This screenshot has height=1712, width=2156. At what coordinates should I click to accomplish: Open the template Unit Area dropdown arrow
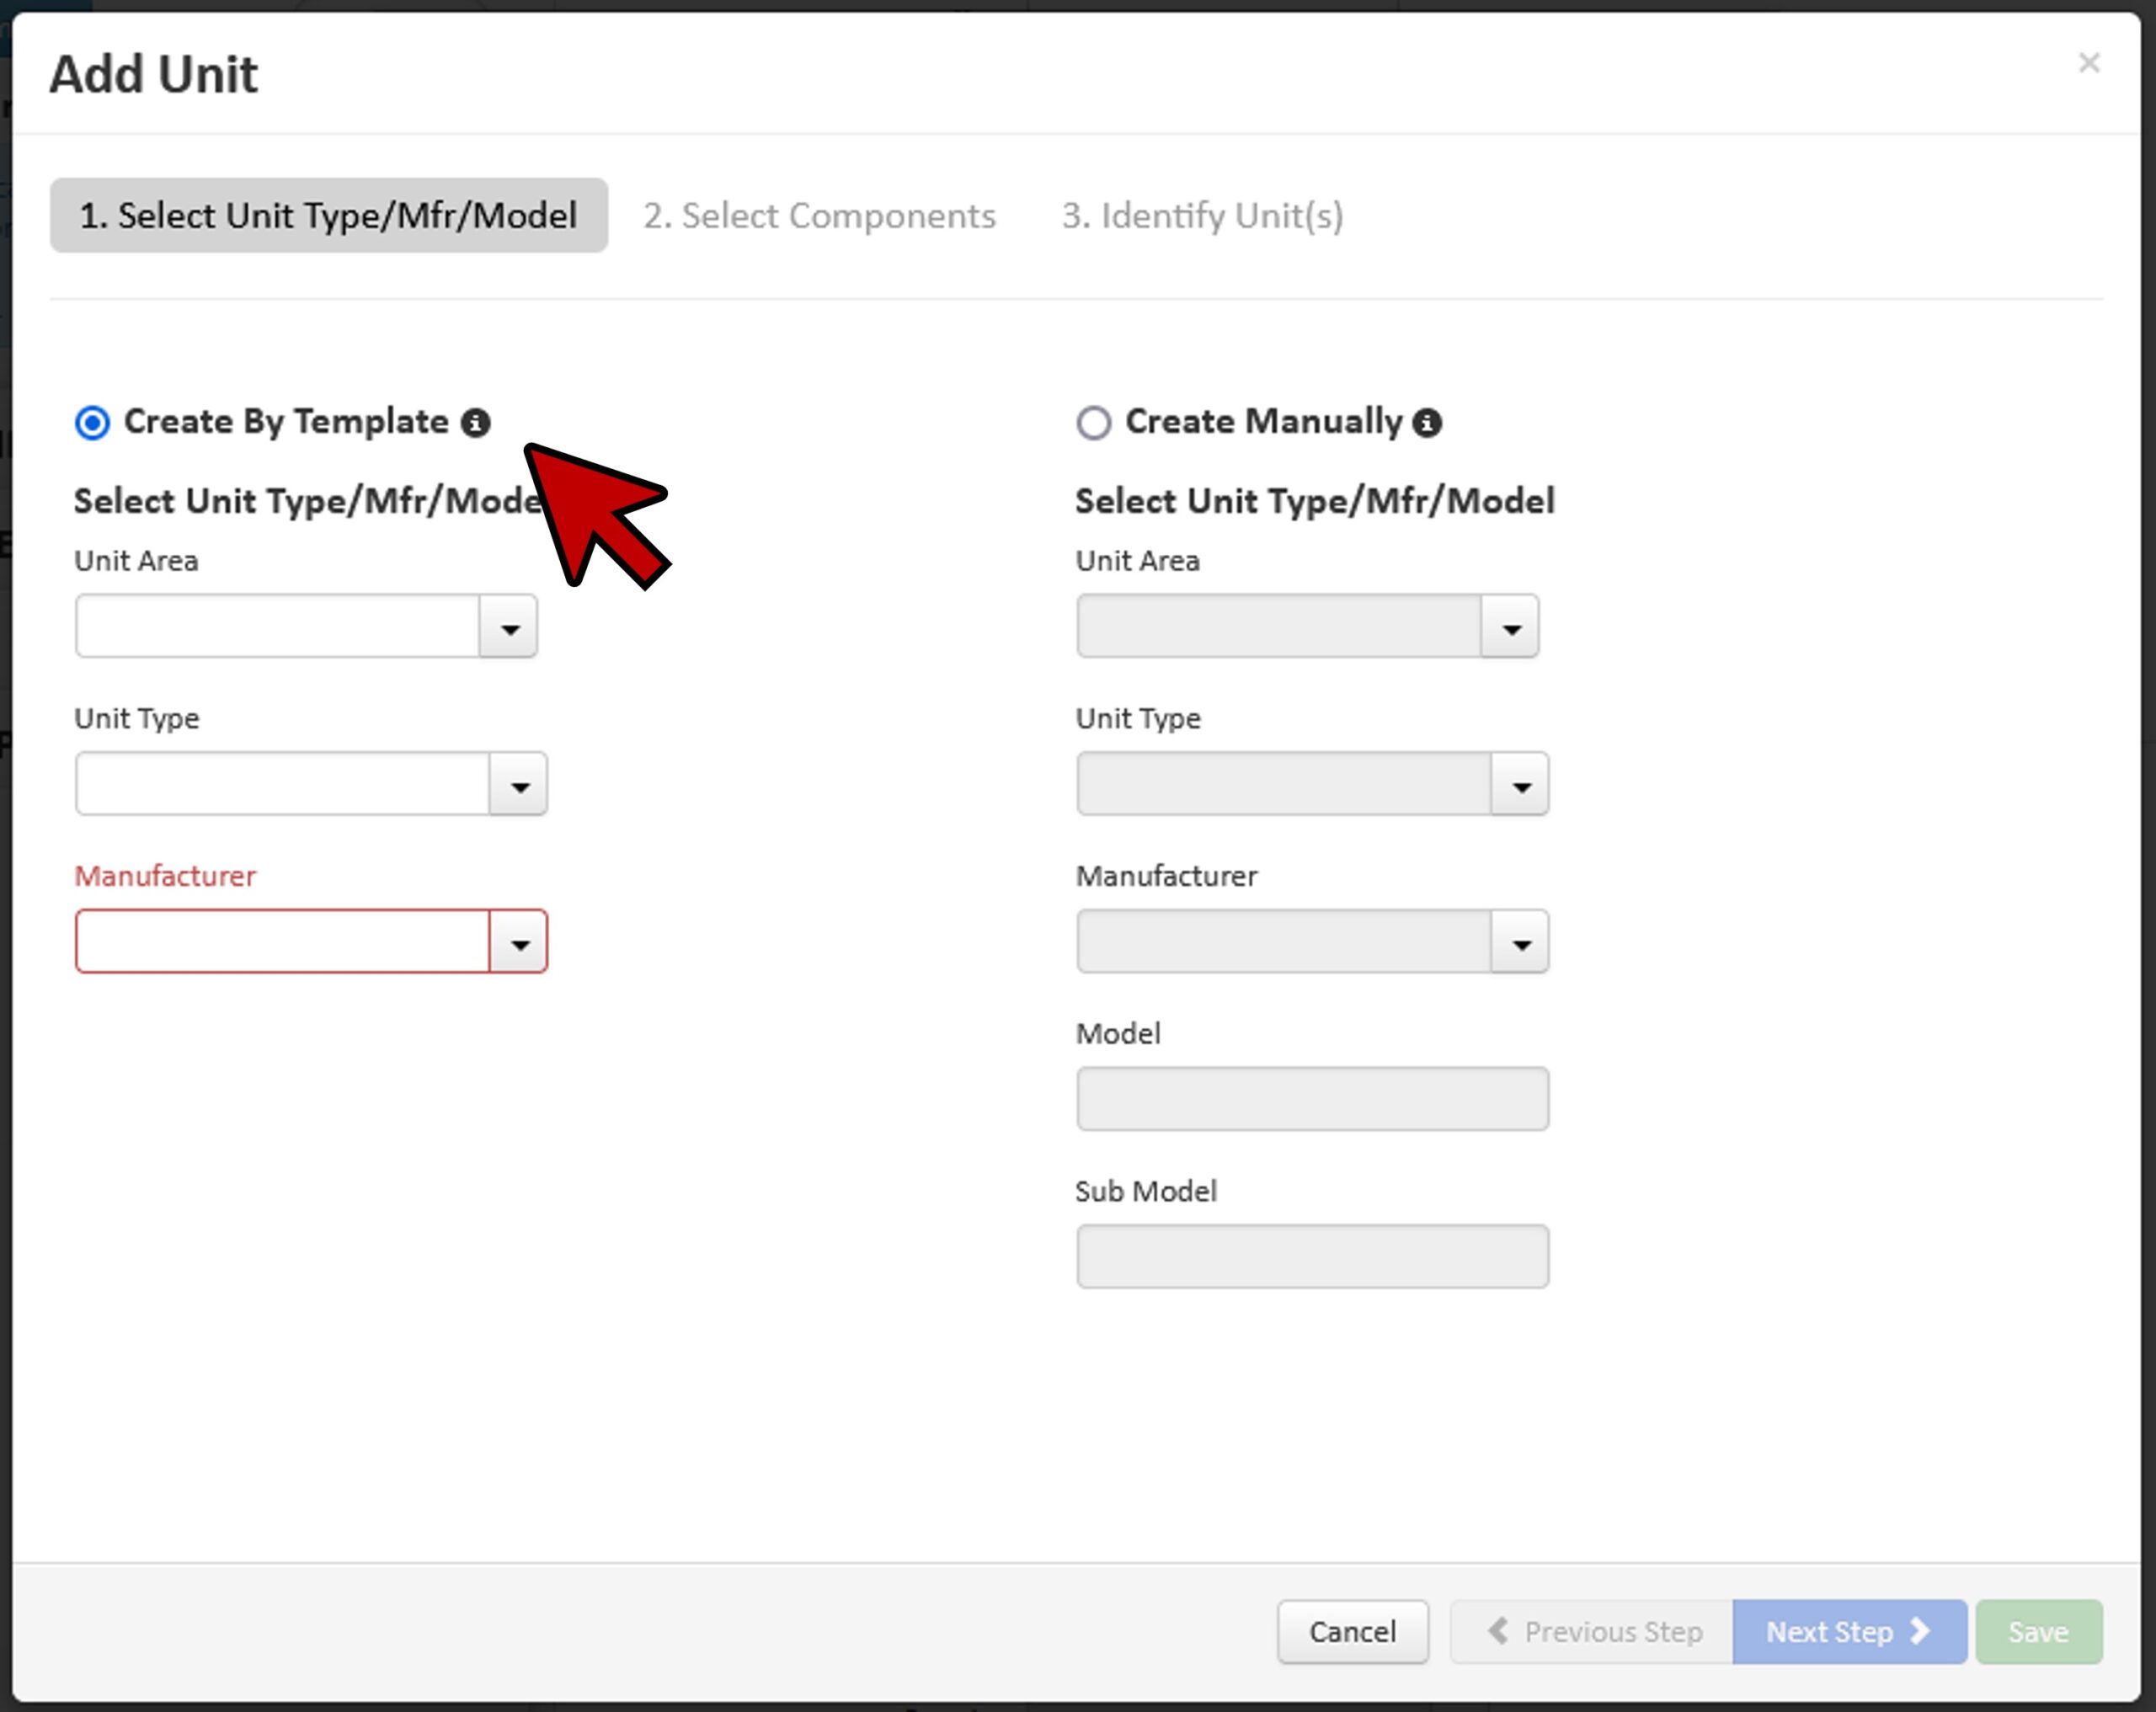tap(509, 627)
